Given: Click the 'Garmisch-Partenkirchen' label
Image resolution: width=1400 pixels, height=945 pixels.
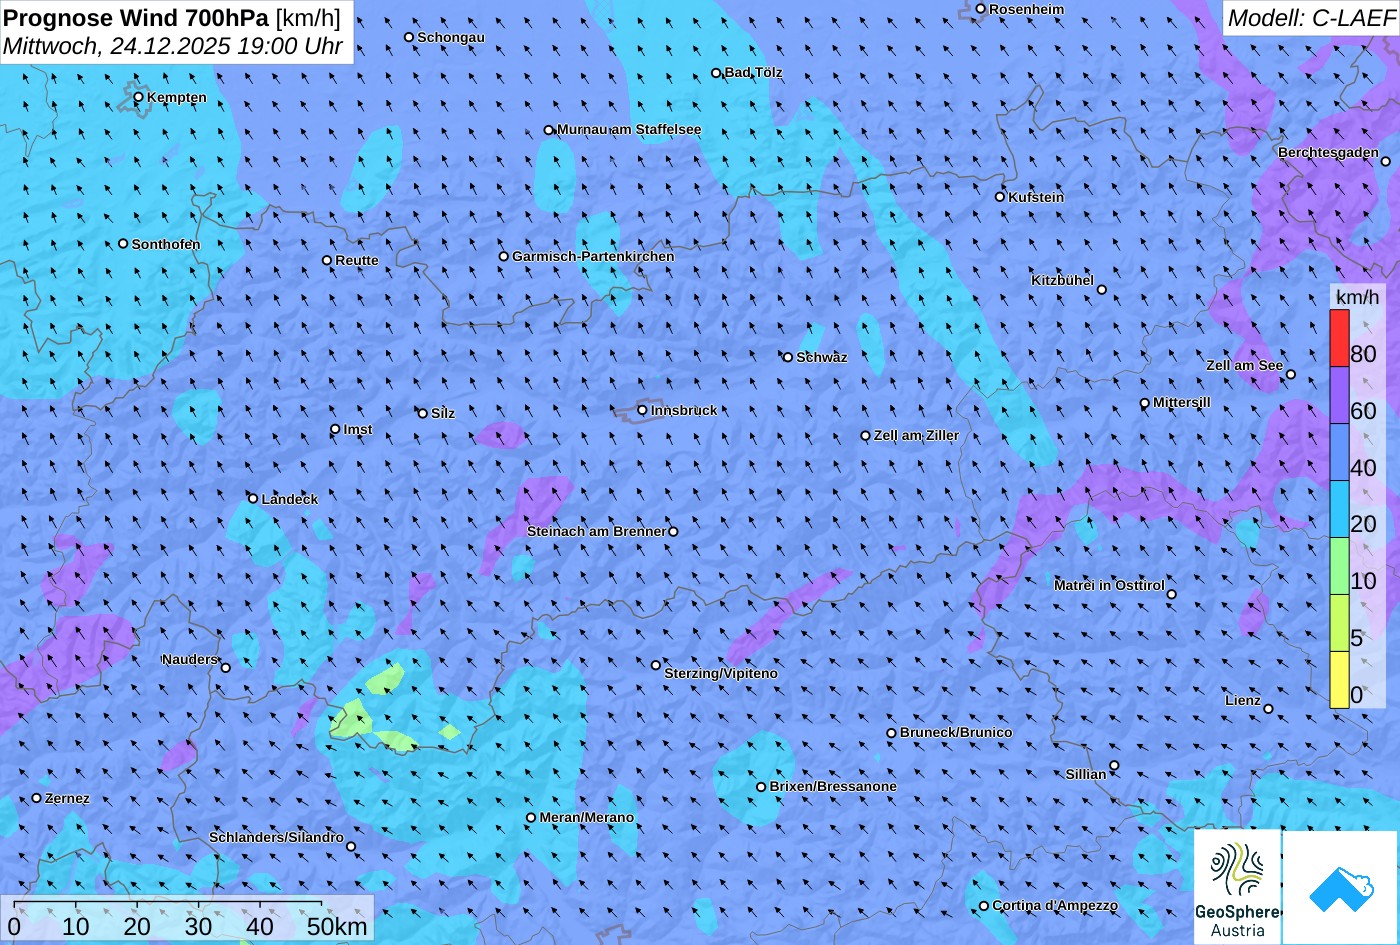Looking at the screenshot, I should tap(593, 256).
